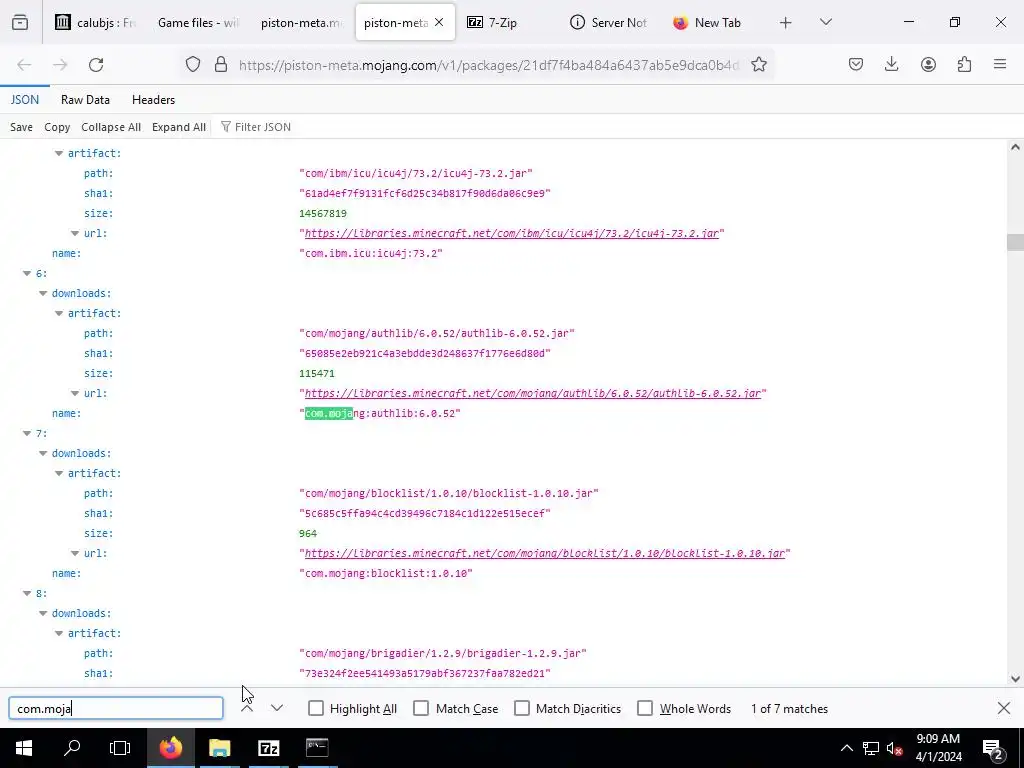This screenshot has width=1024, height=768.
Task: Switch to Server Not Found tab
Action: tap(611, 23)
